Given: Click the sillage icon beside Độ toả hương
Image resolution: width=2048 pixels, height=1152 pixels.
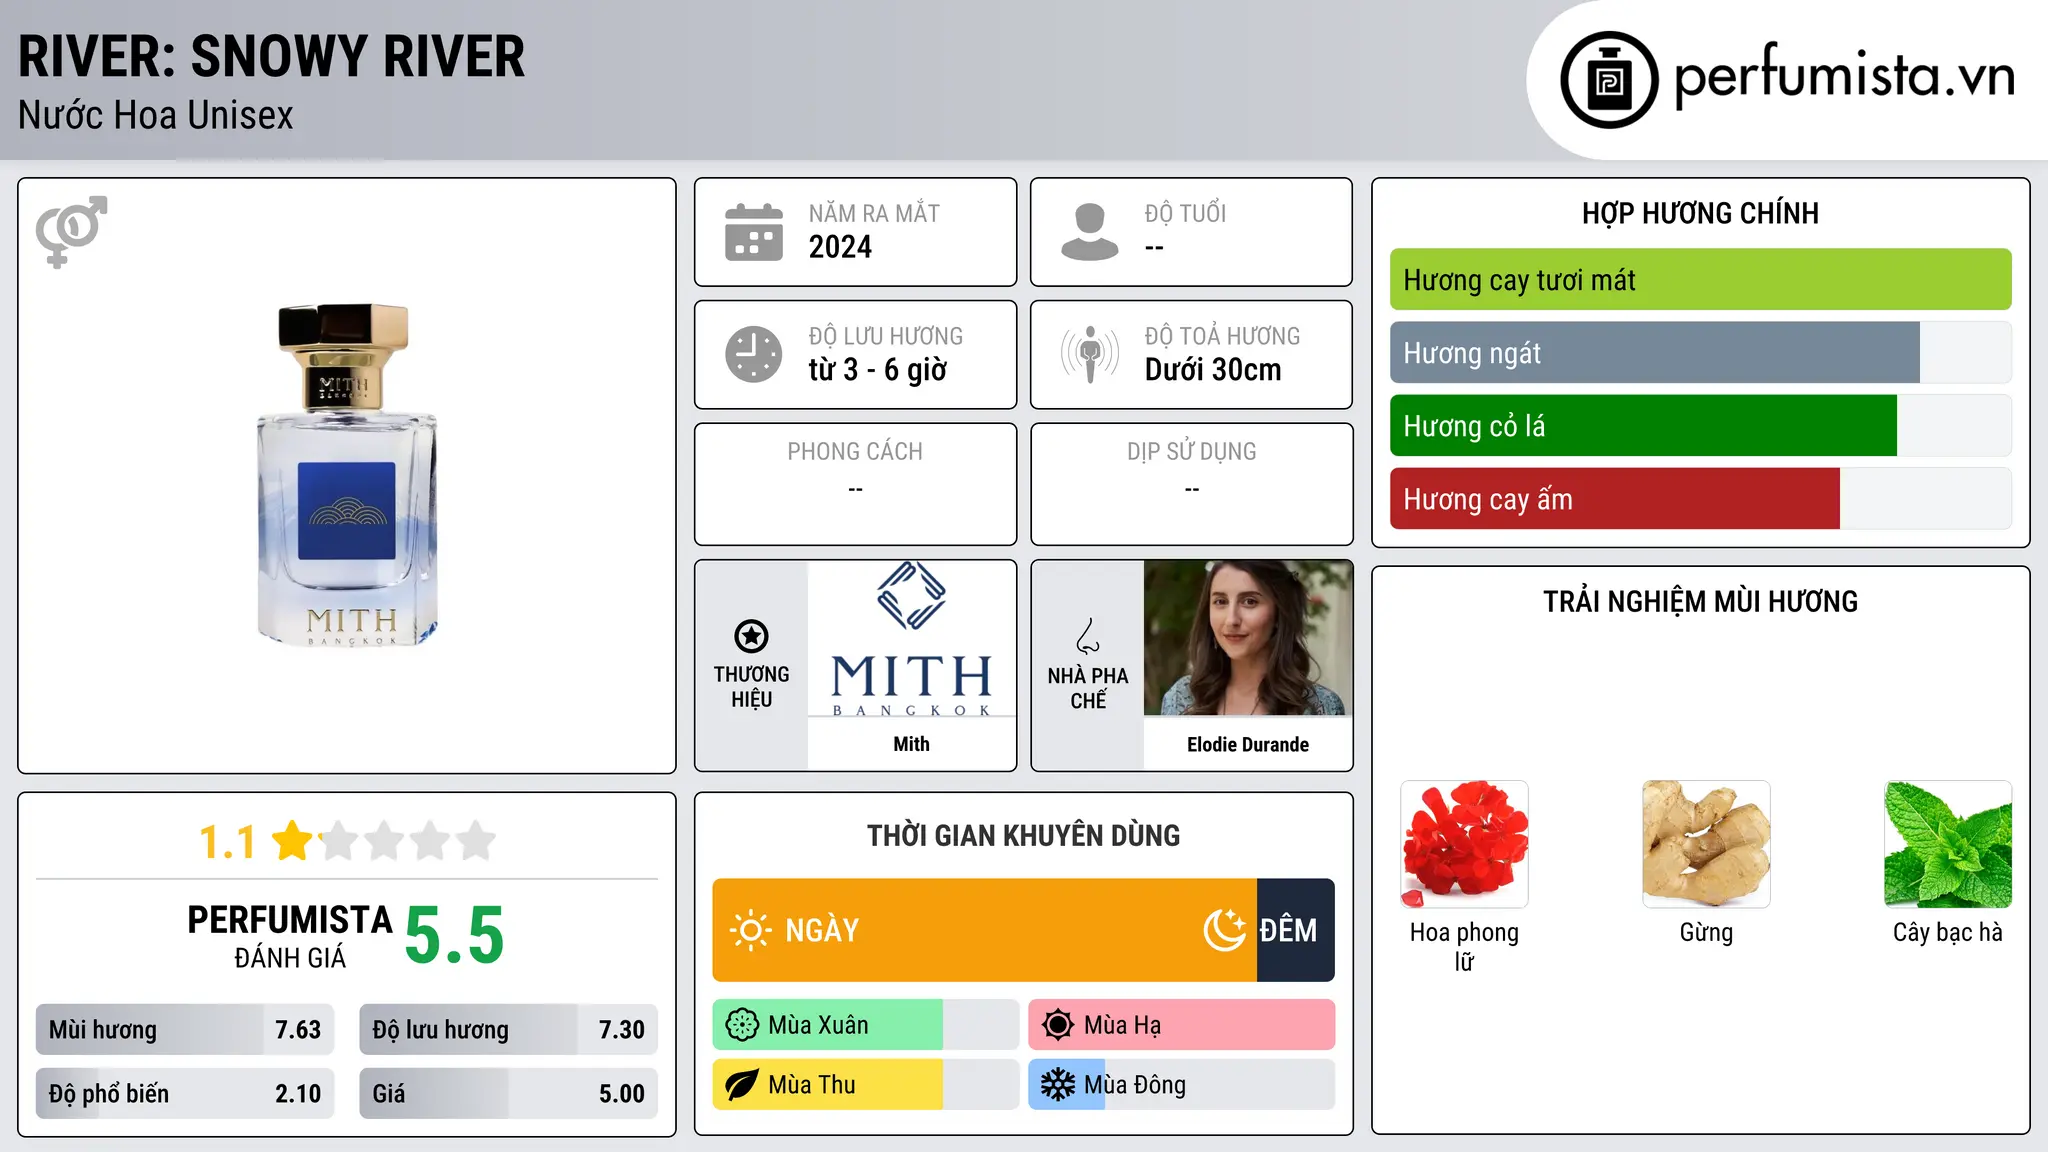Looking at the screenshot, I should [x=1089, y=354].
